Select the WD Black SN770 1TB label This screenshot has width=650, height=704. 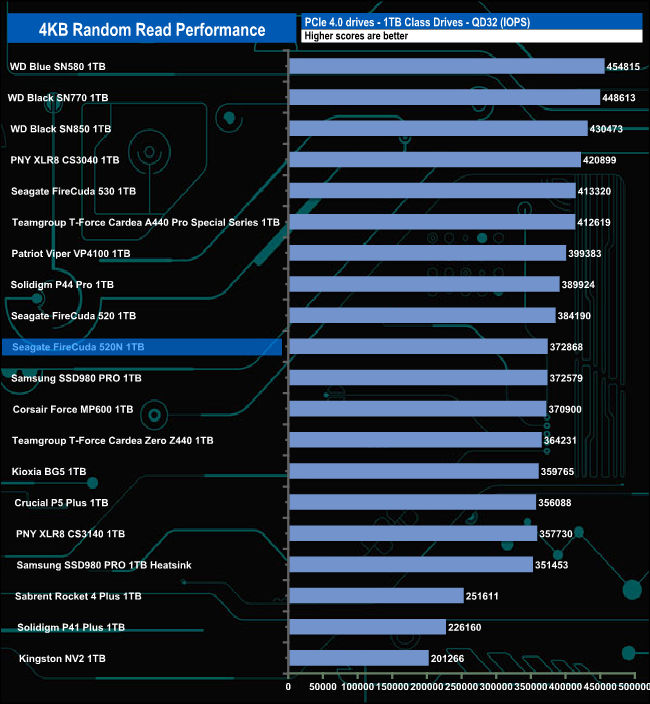coord(58,97)
